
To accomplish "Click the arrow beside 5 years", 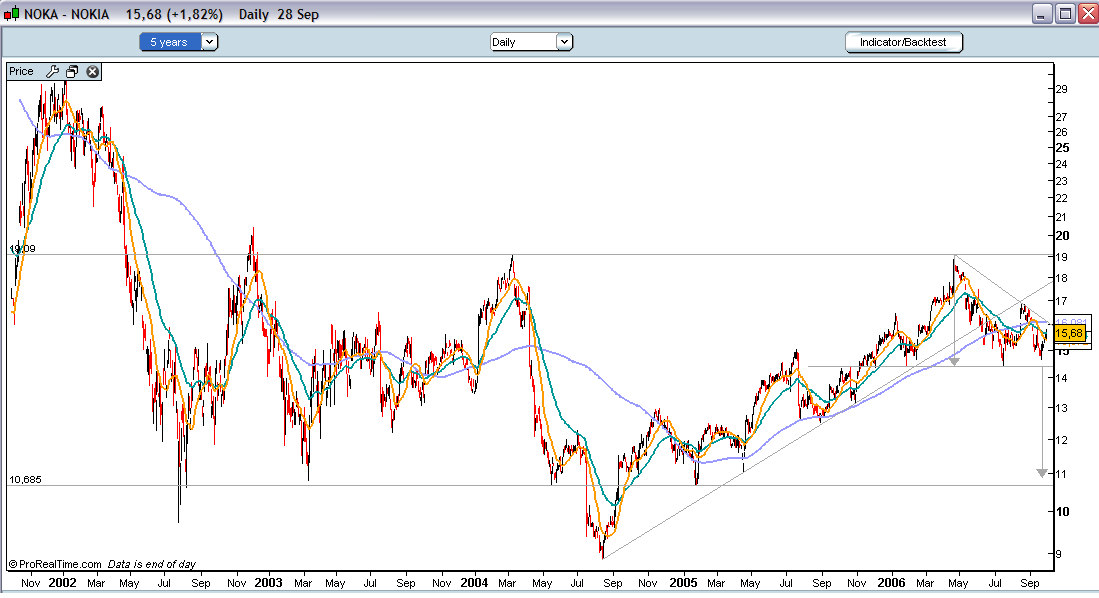I will point(209,42).
